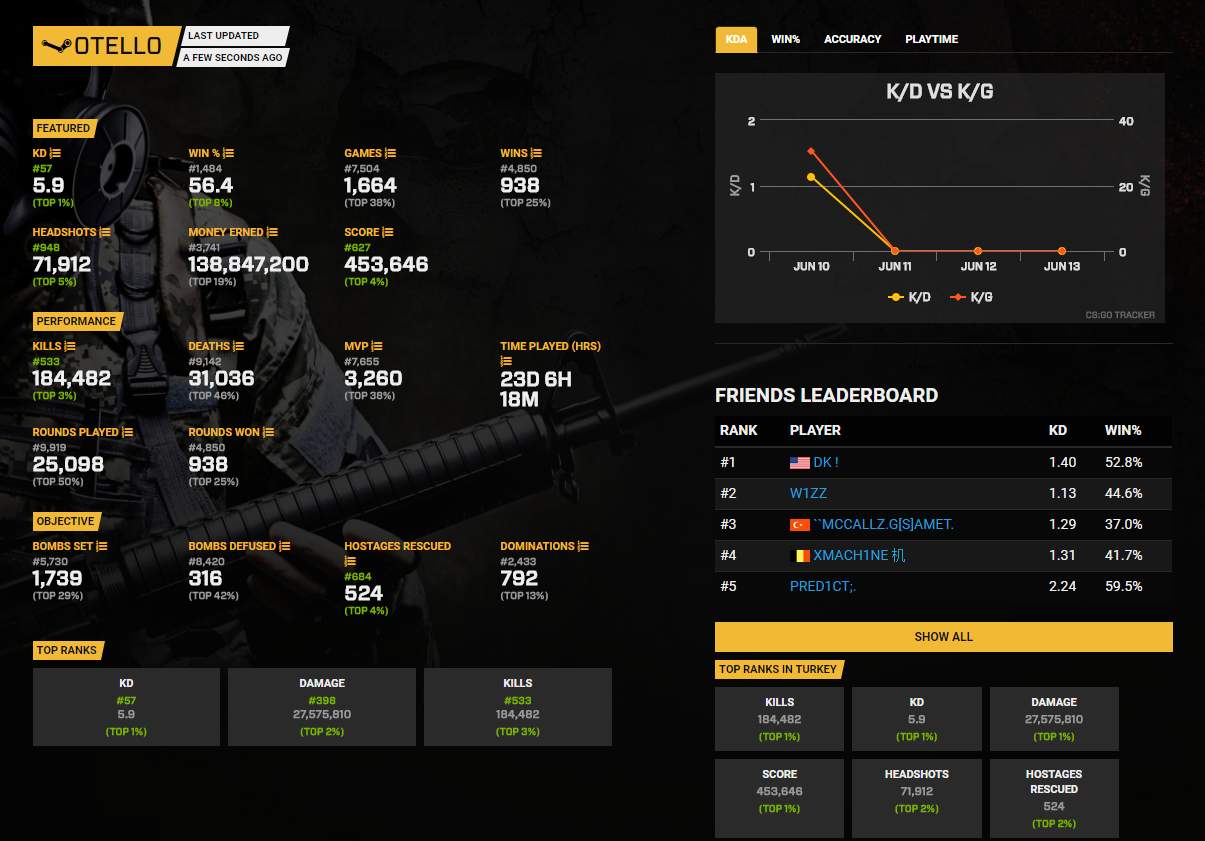Click SHOW ALL friends leaderboard button
This screenshot has height=841, width=1205.
(x=944, y=637)
